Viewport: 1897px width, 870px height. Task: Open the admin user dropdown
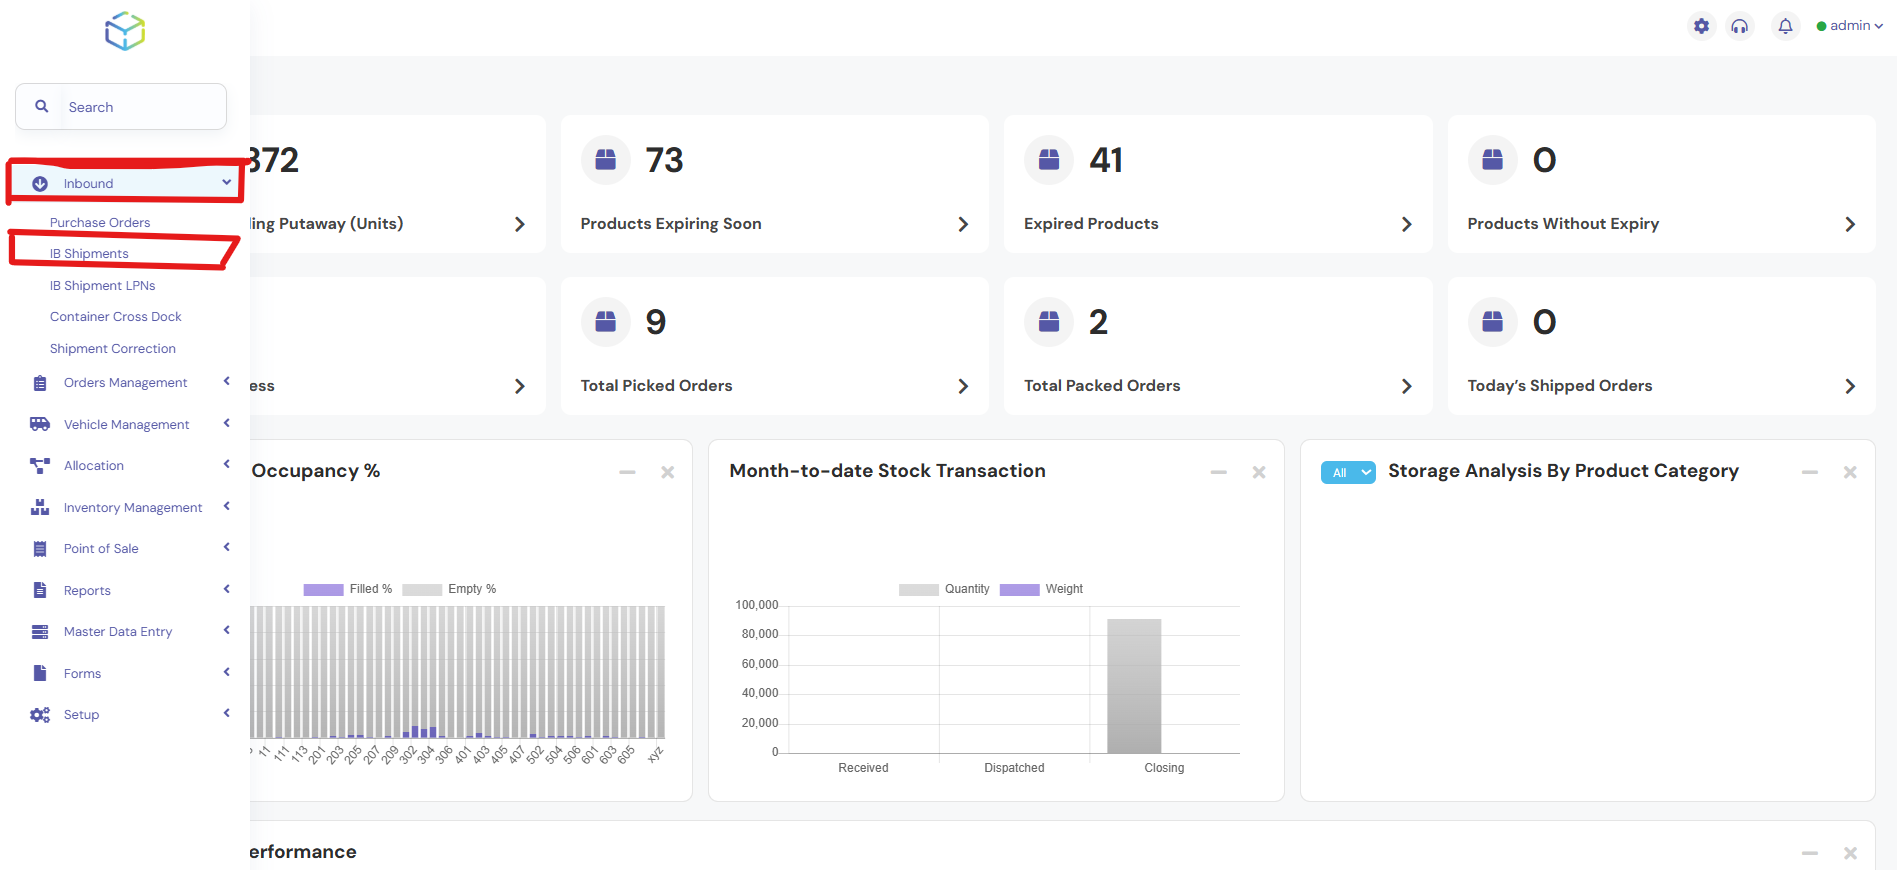click(1850, 26)
